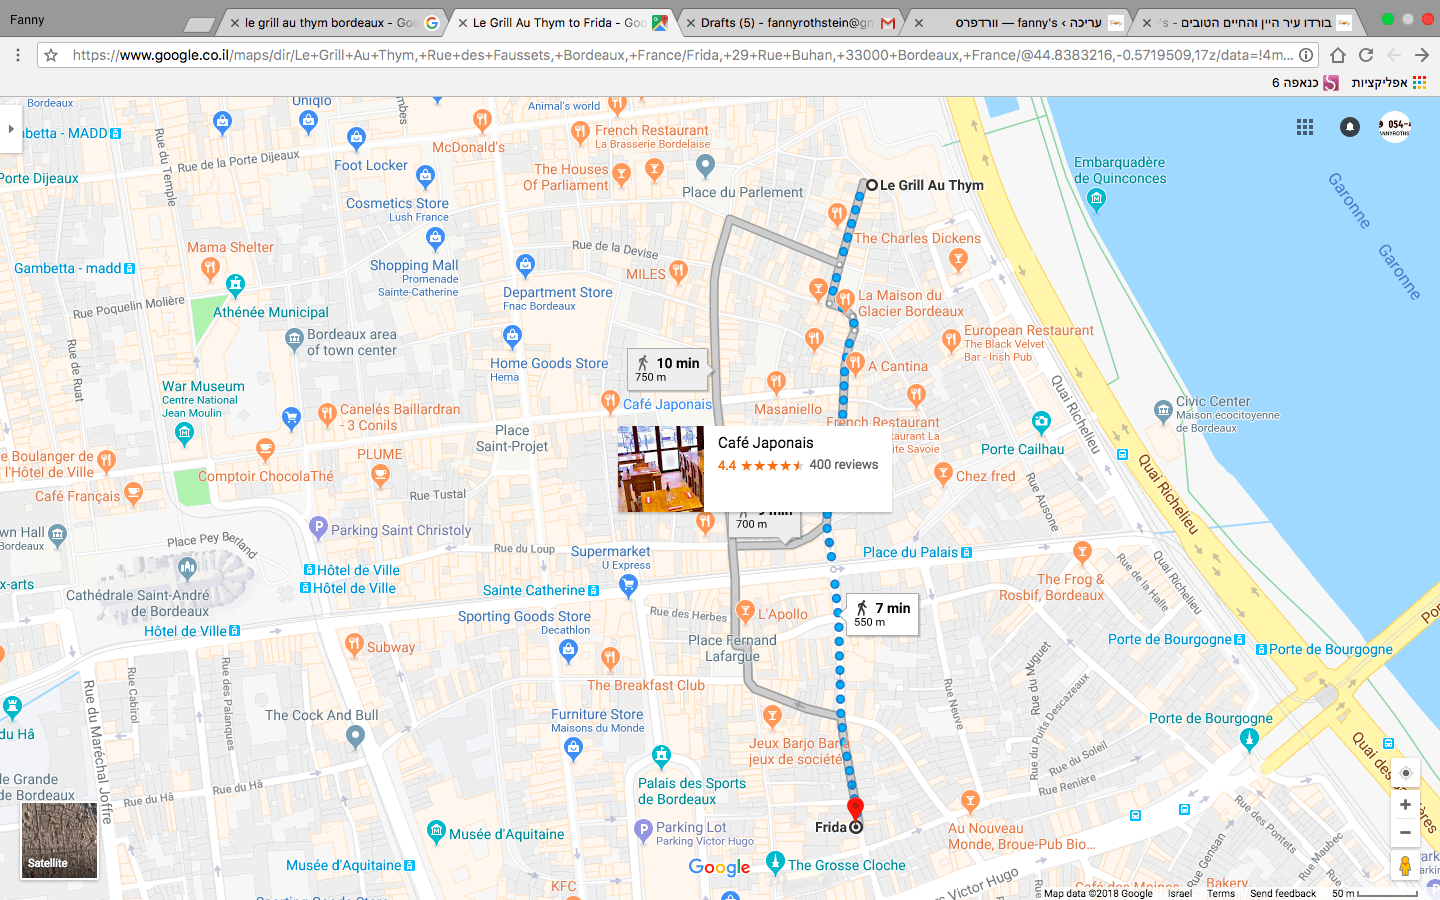
Task: Open the browser menu dots
Action: [x=18, y=55]
